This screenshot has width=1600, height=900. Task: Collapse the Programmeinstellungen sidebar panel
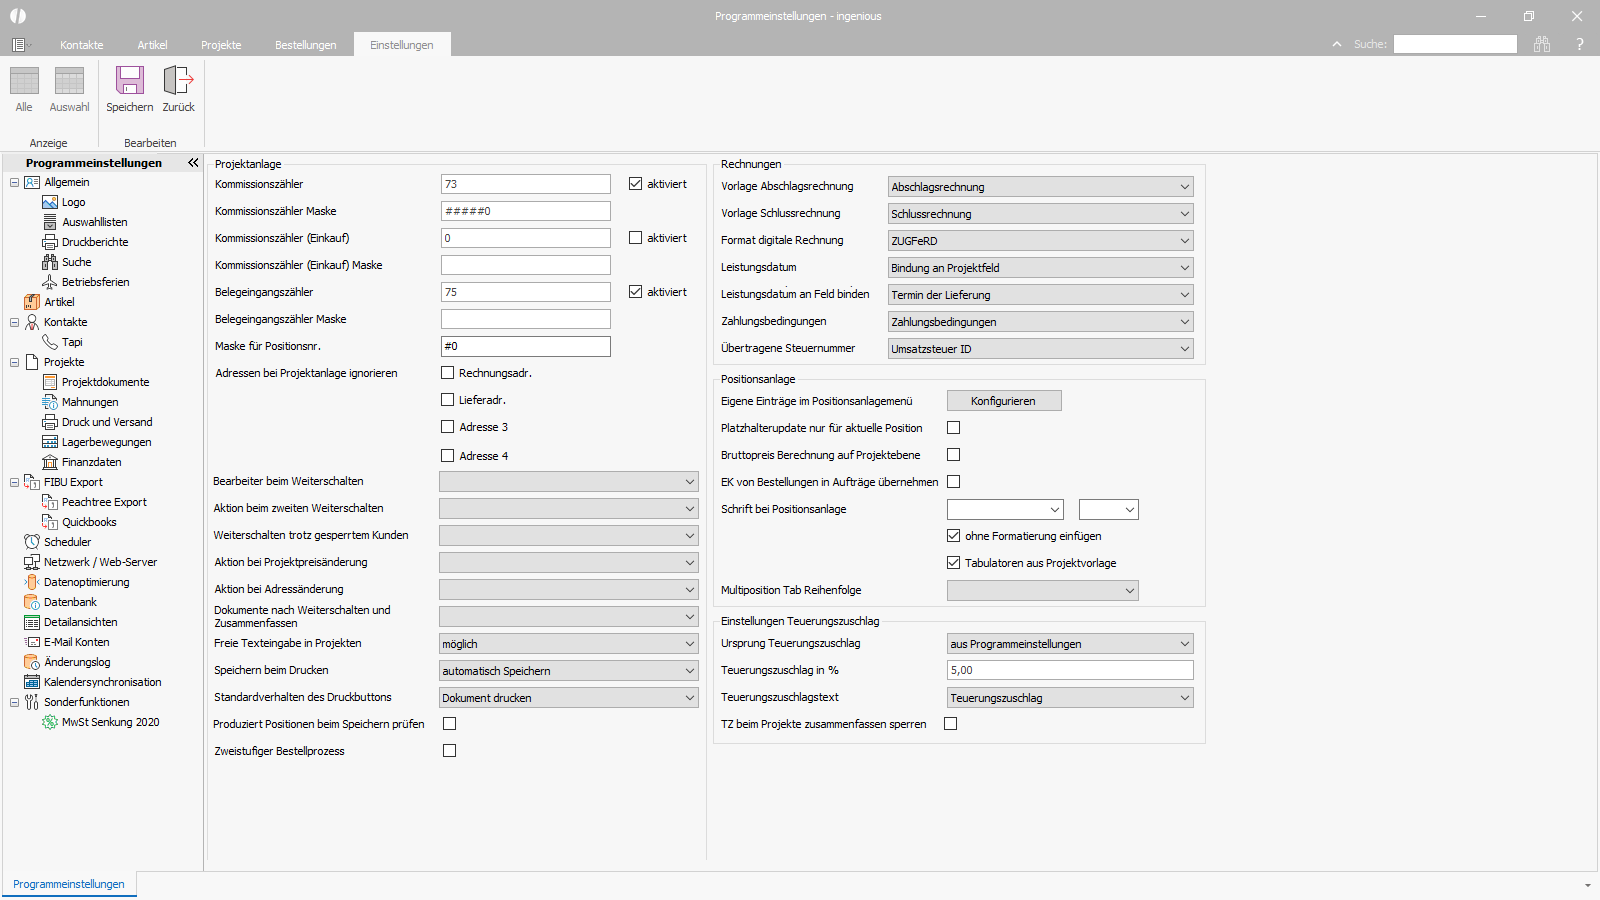[x=193, y=162]
